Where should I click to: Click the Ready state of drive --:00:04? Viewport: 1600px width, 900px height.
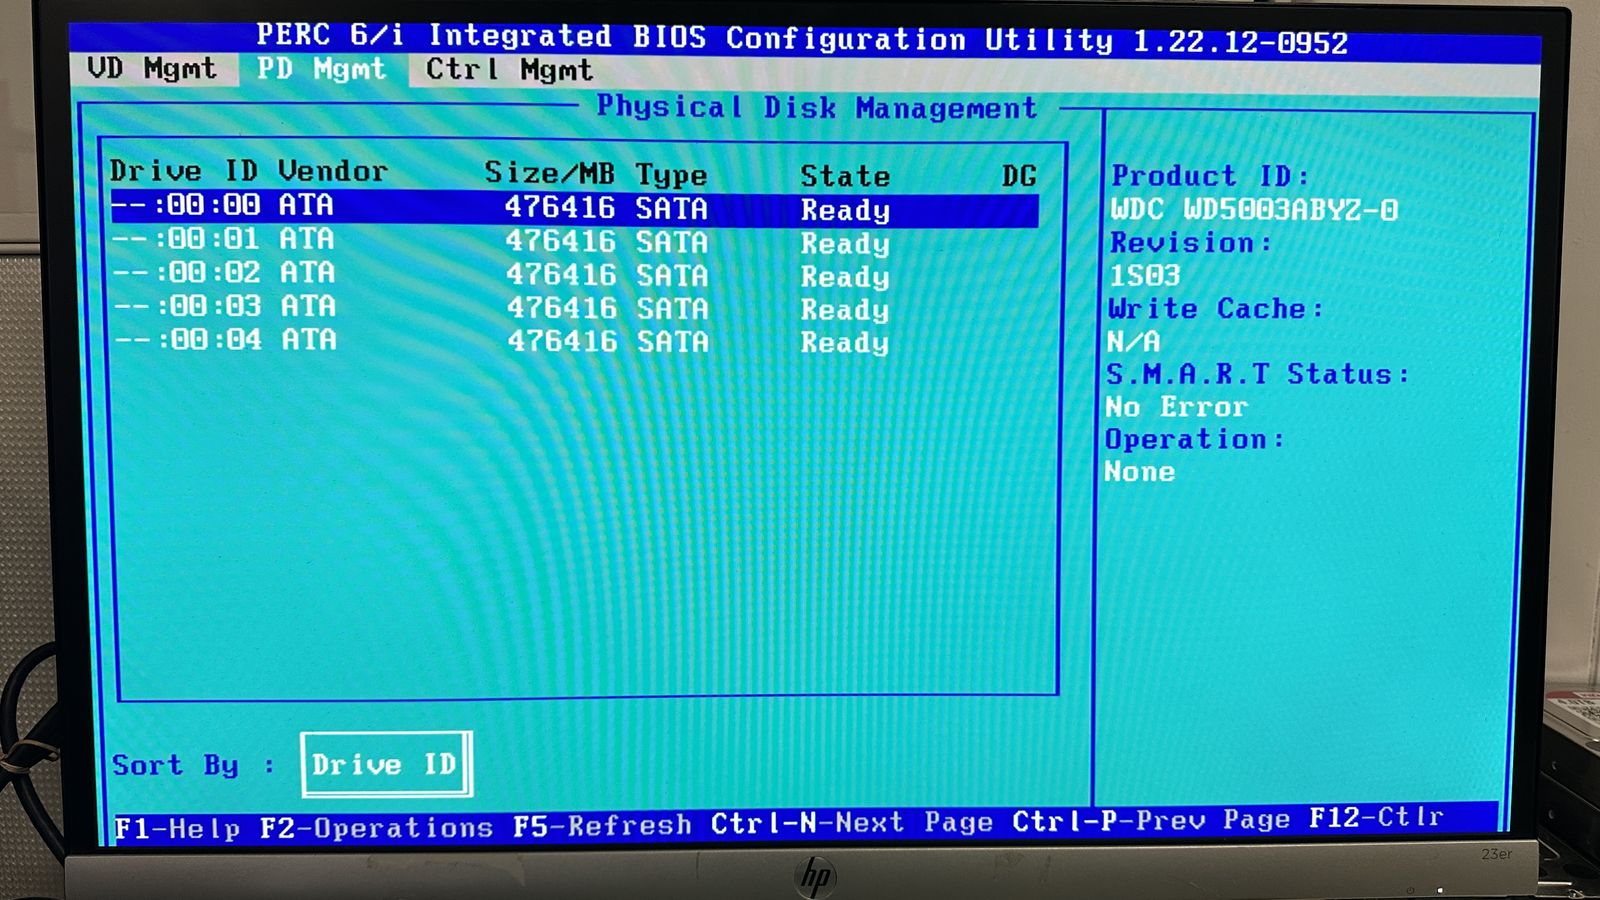pos(845,342)
